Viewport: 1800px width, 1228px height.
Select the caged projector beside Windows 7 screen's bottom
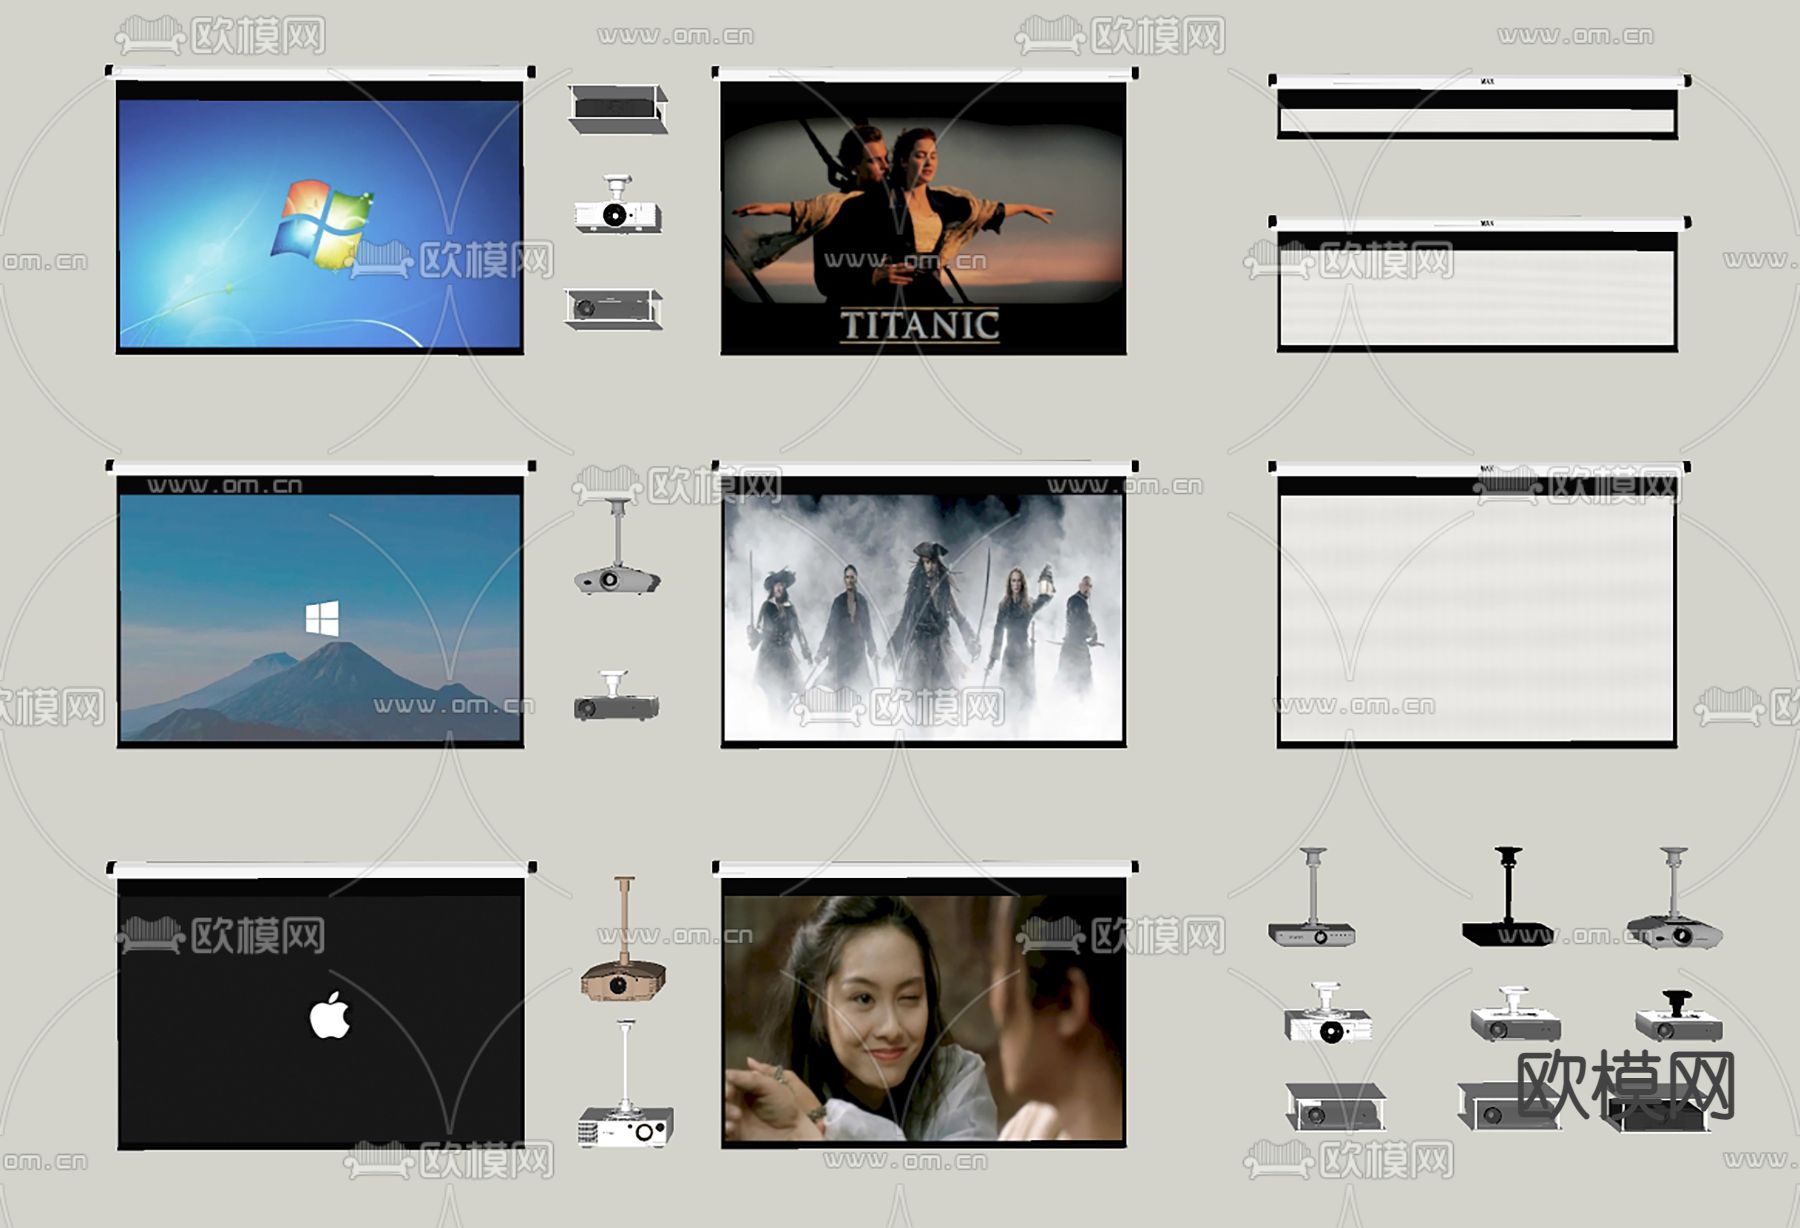pos(613,309)
